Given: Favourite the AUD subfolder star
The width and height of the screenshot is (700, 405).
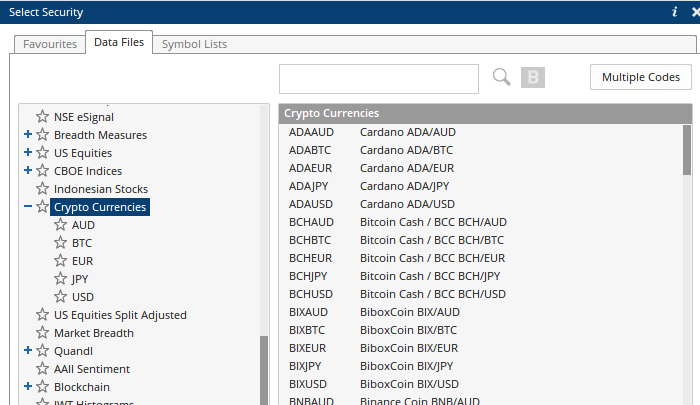Looking at the screenshot, I should pos(60,225).
